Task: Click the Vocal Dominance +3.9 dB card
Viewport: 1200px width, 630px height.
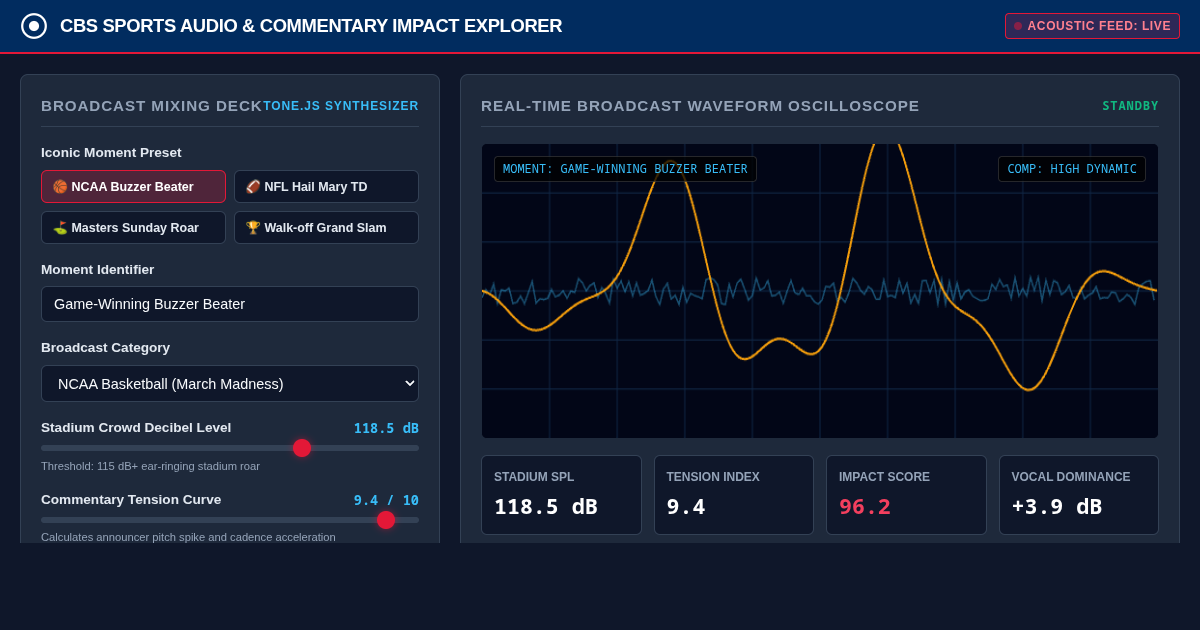Action: pos(1079,495)
